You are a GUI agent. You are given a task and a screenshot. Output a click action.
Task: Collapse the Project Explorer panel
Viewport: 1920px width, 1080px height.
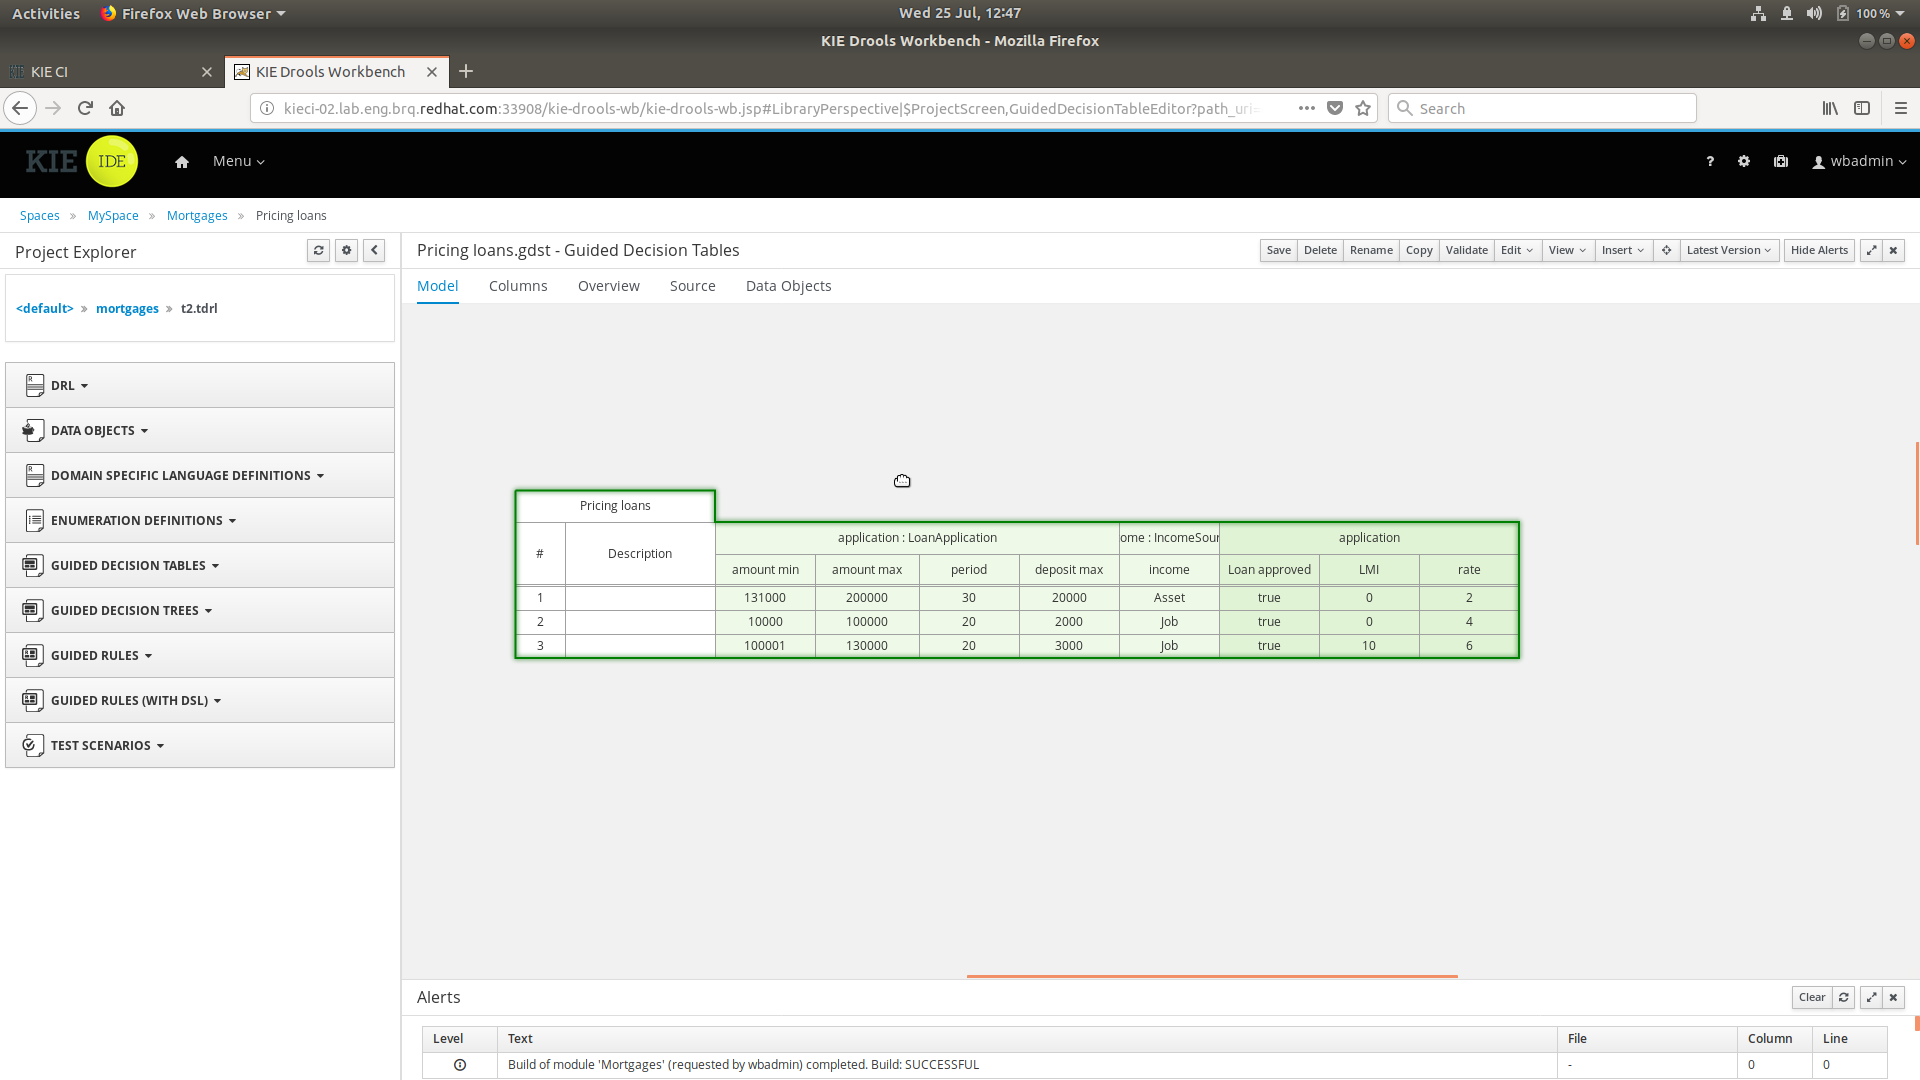click(374, 251)
